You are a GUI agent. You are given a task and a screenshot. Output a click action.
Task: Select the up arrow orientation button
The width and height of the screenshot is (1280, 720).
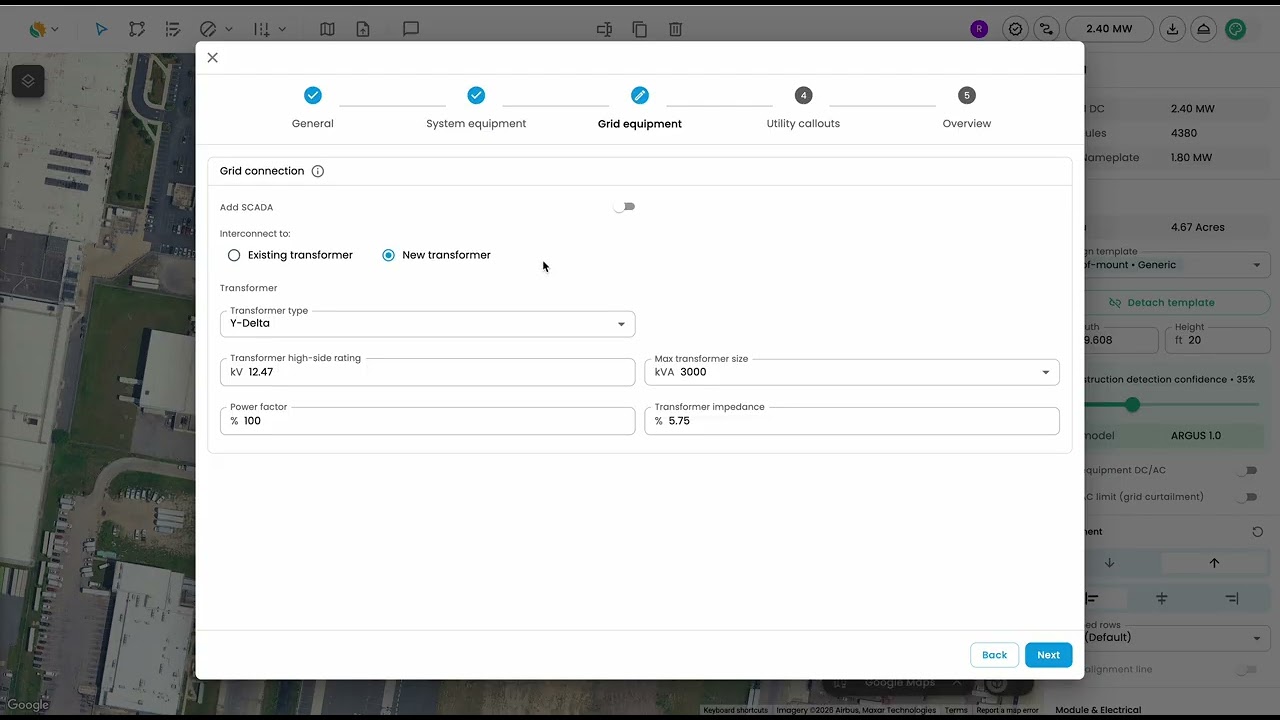click(1214, 563)
